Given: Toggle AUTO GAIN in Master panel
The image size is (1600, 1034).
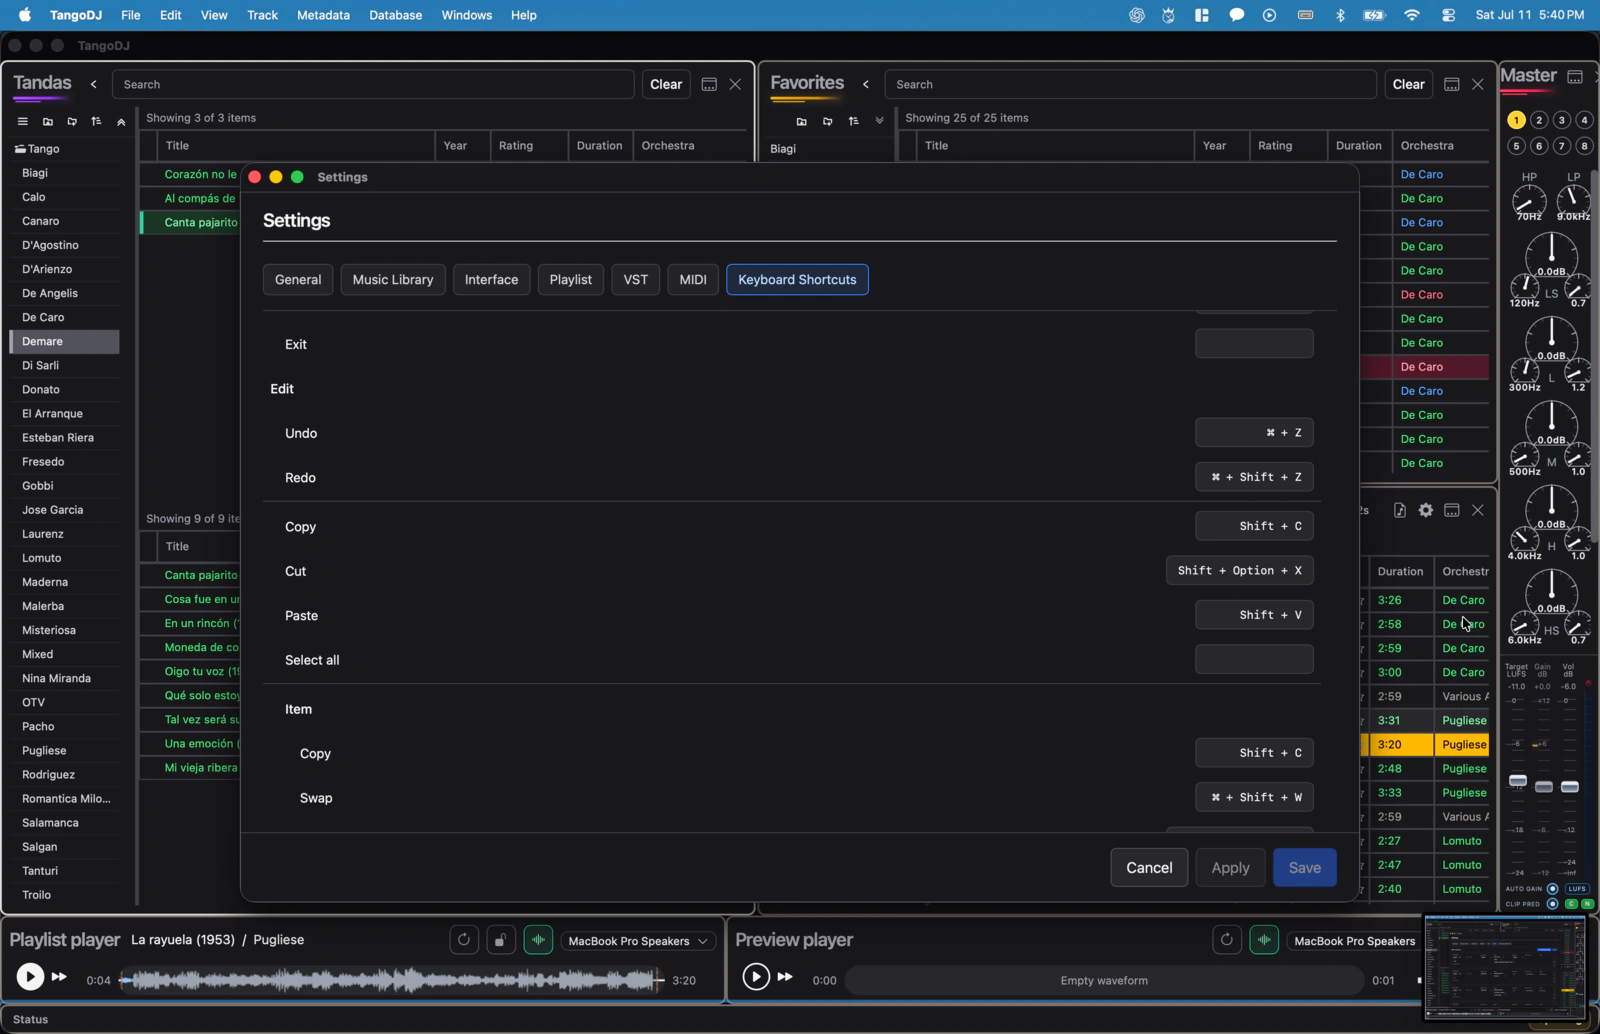Looking at the screenshot, I should pos(1552,888).
